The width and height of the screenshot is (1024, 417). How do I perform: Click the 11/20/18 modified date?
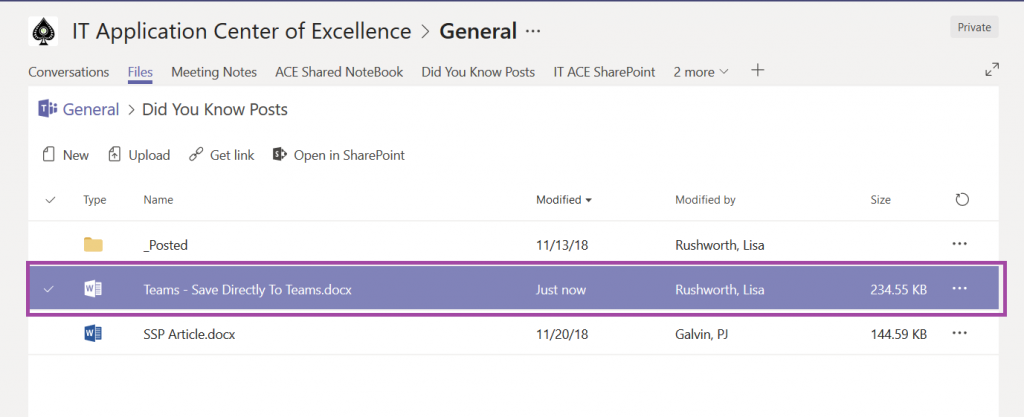pyautogui.click(x=562, y=335)
